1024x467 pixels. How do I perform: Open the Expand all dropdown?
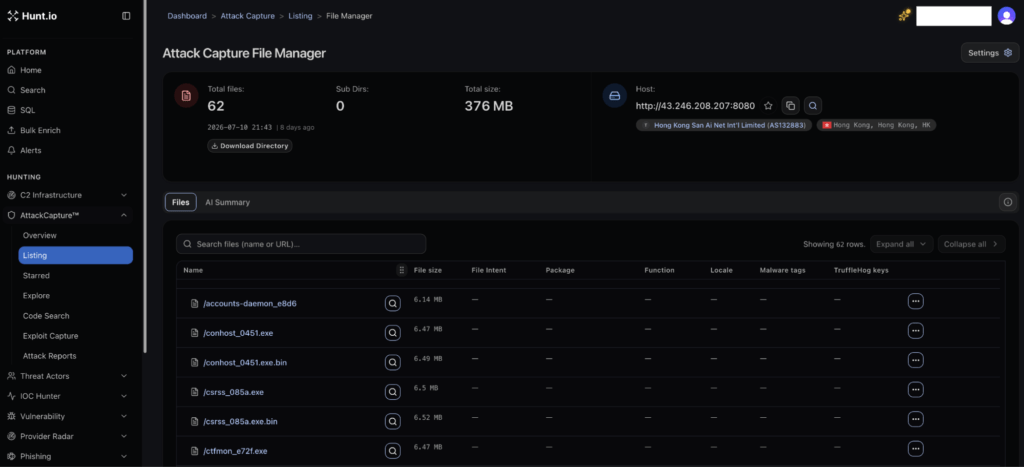coord(901,244)
